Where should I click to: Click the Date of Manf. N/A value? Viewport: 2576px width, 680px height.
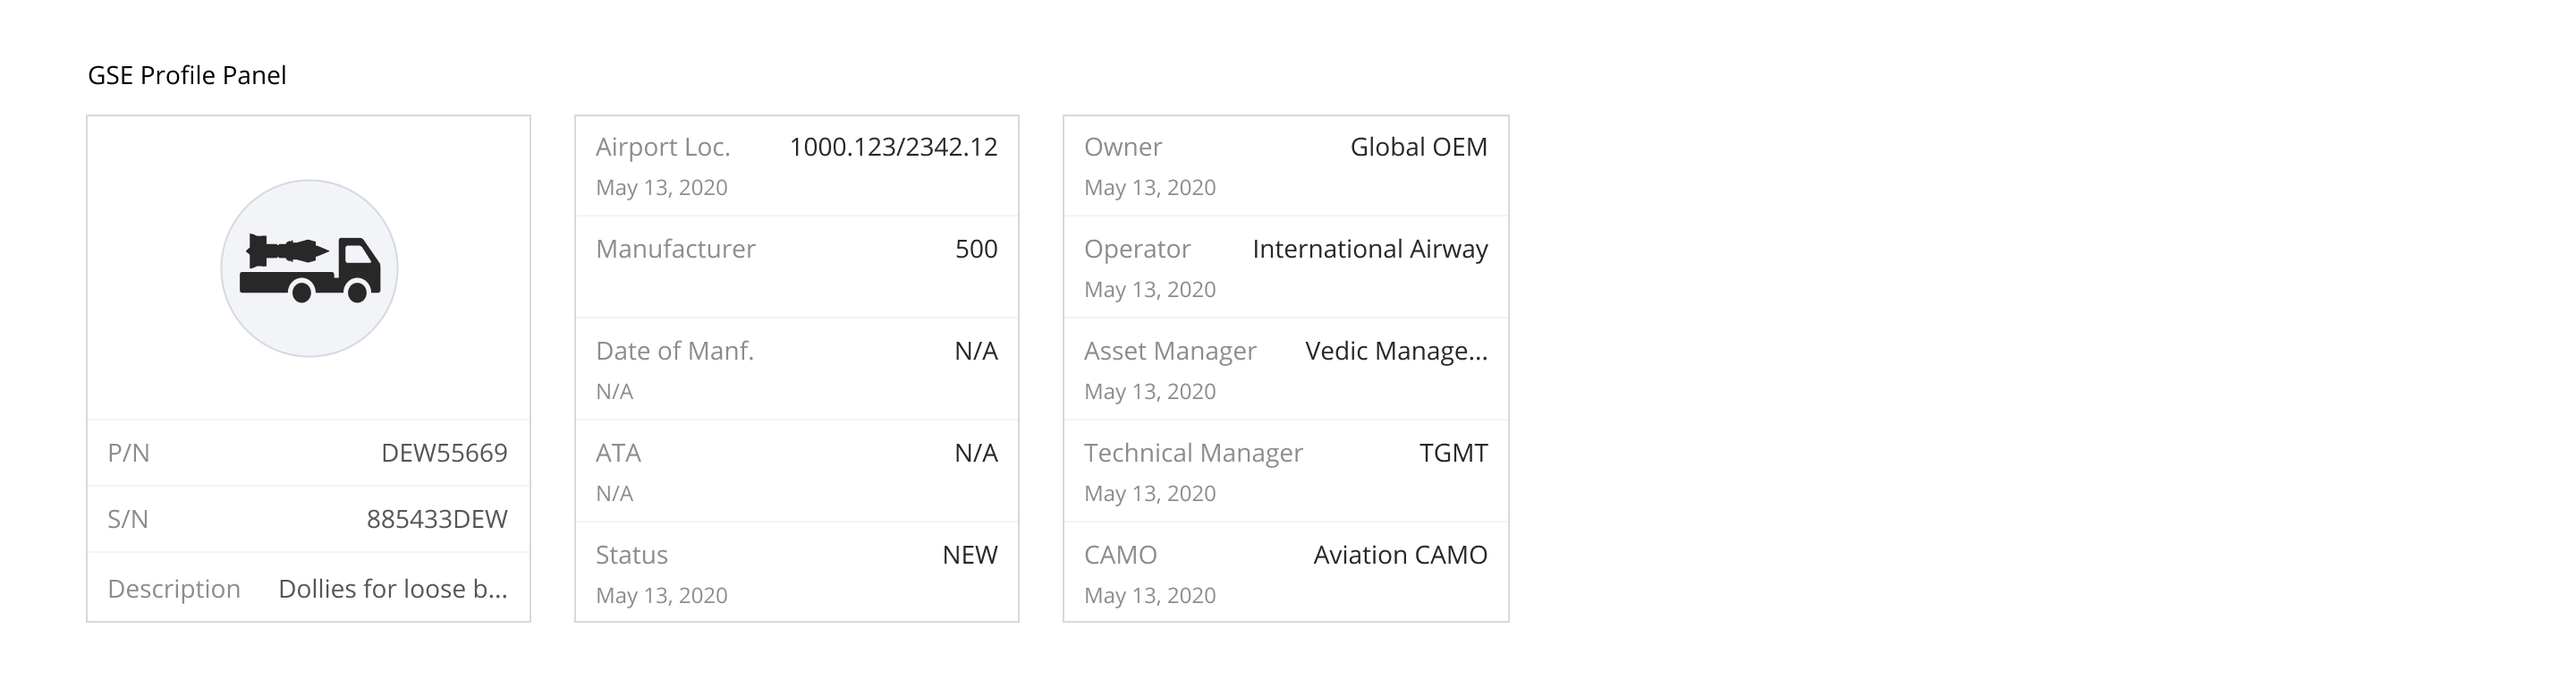(975, 351)
